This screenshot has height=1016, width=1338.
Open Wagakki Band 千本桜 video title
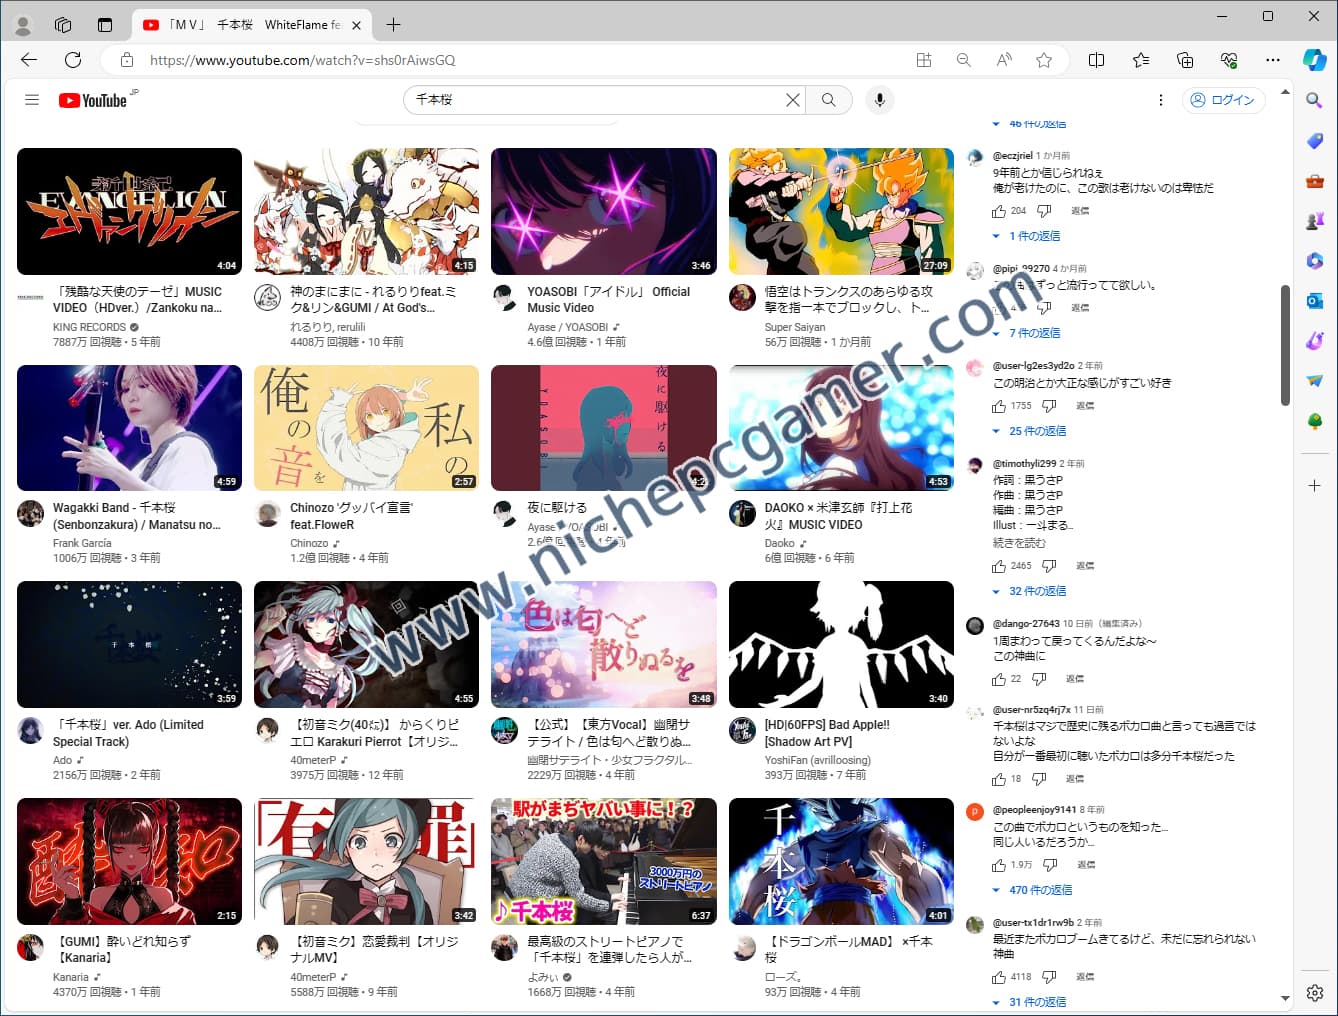(x=137, y=516)
